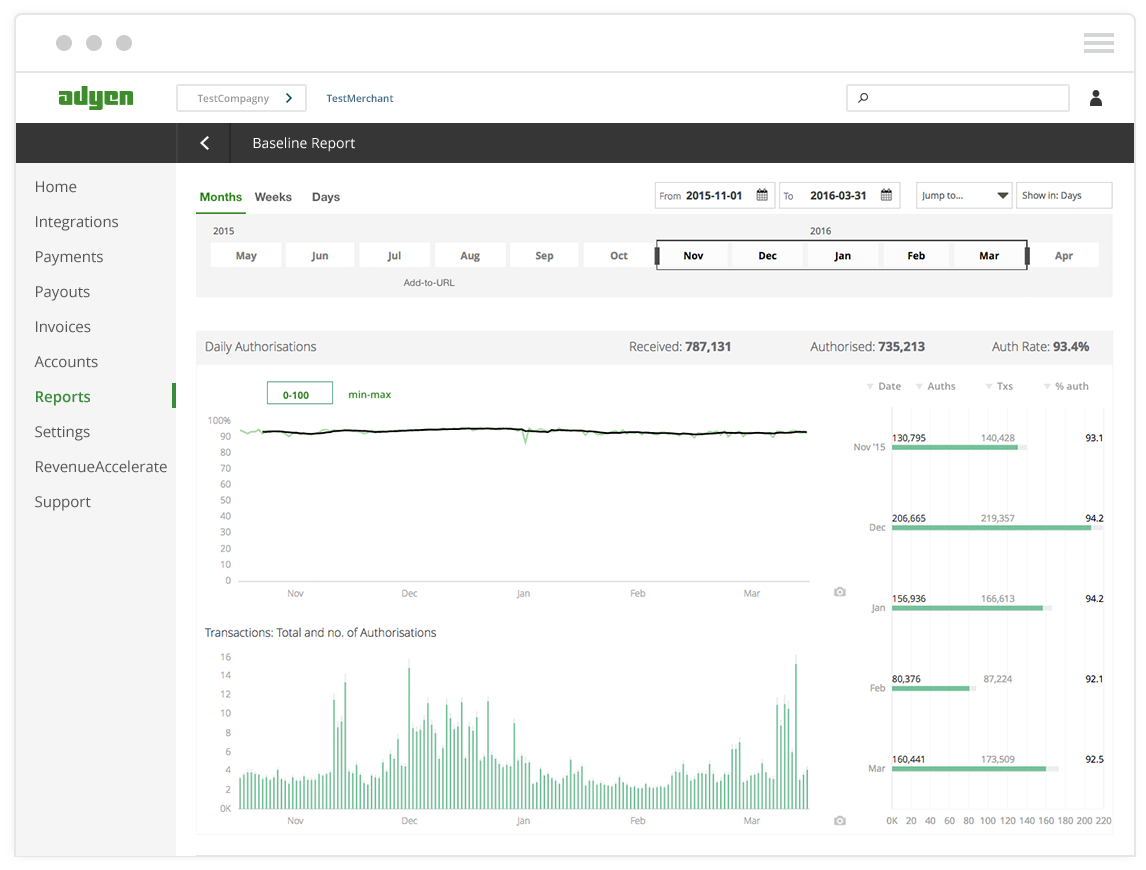Grab the left handle of the month range slider
Viewport: 1146px width, 870px height.
tap(657, 256)
